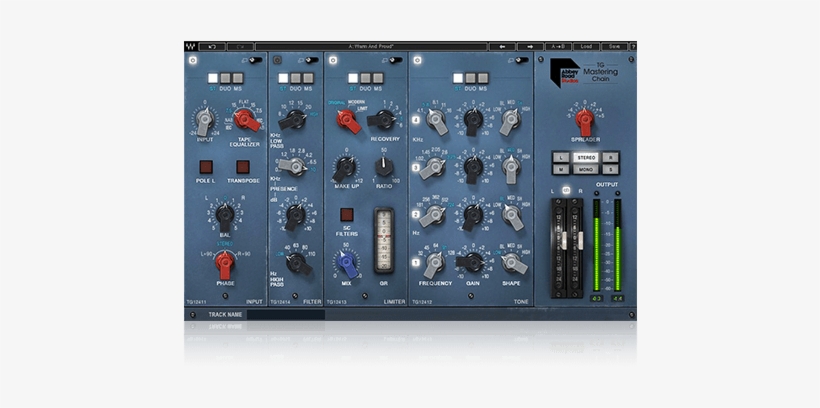Select MS mode in the Tone module
Viewport: 820px width, 408px height.
tap(483, 78)
